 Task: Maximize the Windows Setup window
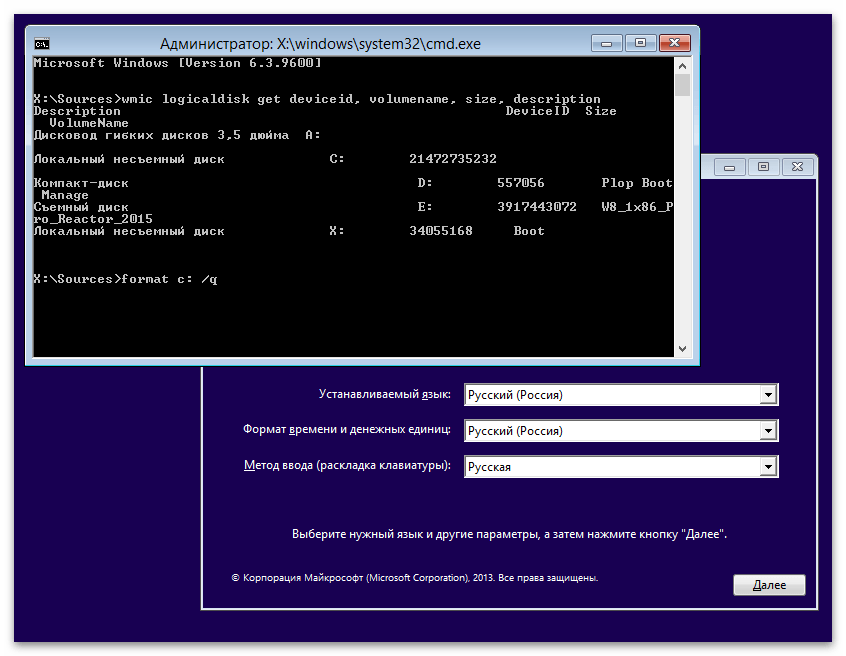click(763, 167)
